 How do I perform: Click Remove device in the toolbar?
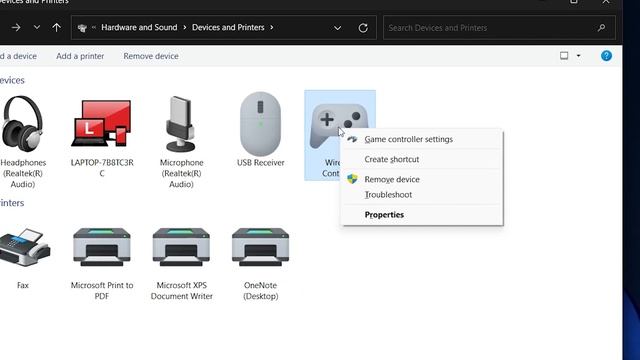click(151, 56)
